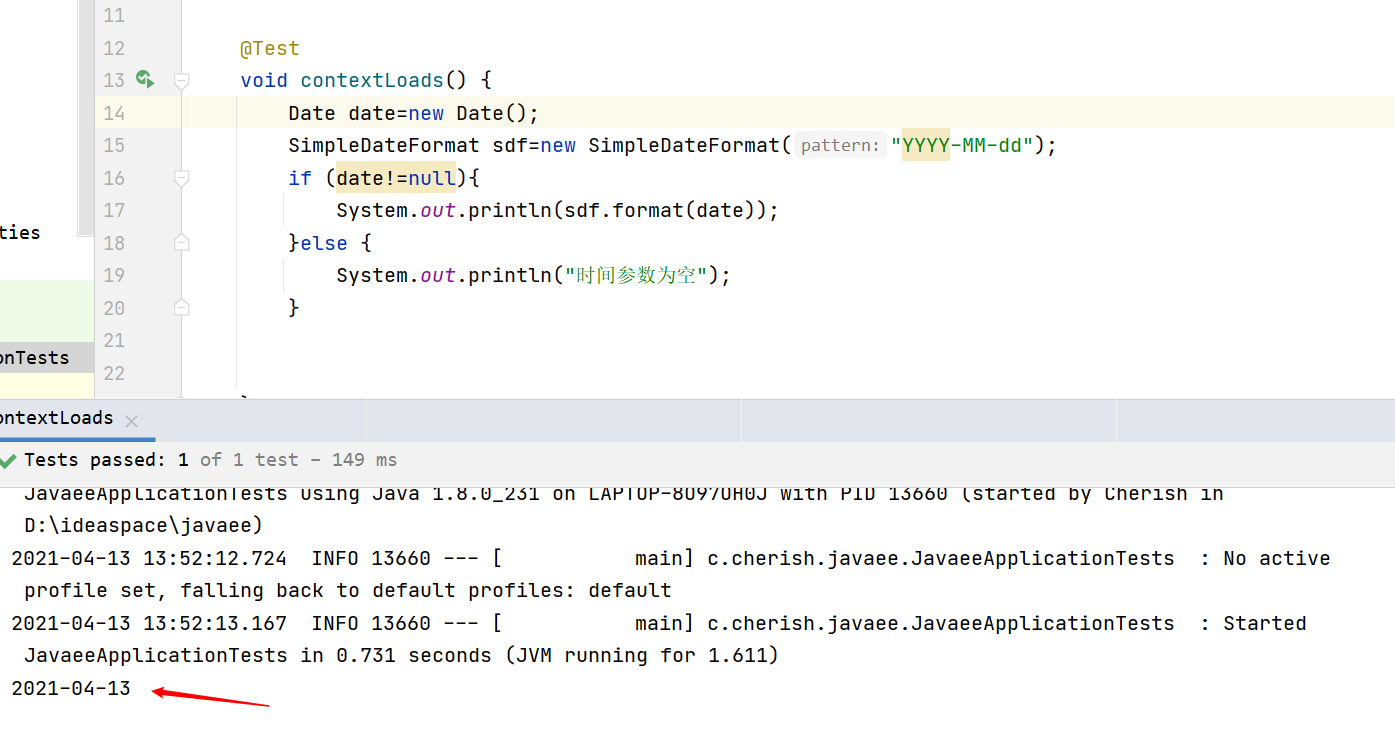1395x737 pixels.
Task: Click "No active" in the console log
Action: click(x=1277, y=558)
